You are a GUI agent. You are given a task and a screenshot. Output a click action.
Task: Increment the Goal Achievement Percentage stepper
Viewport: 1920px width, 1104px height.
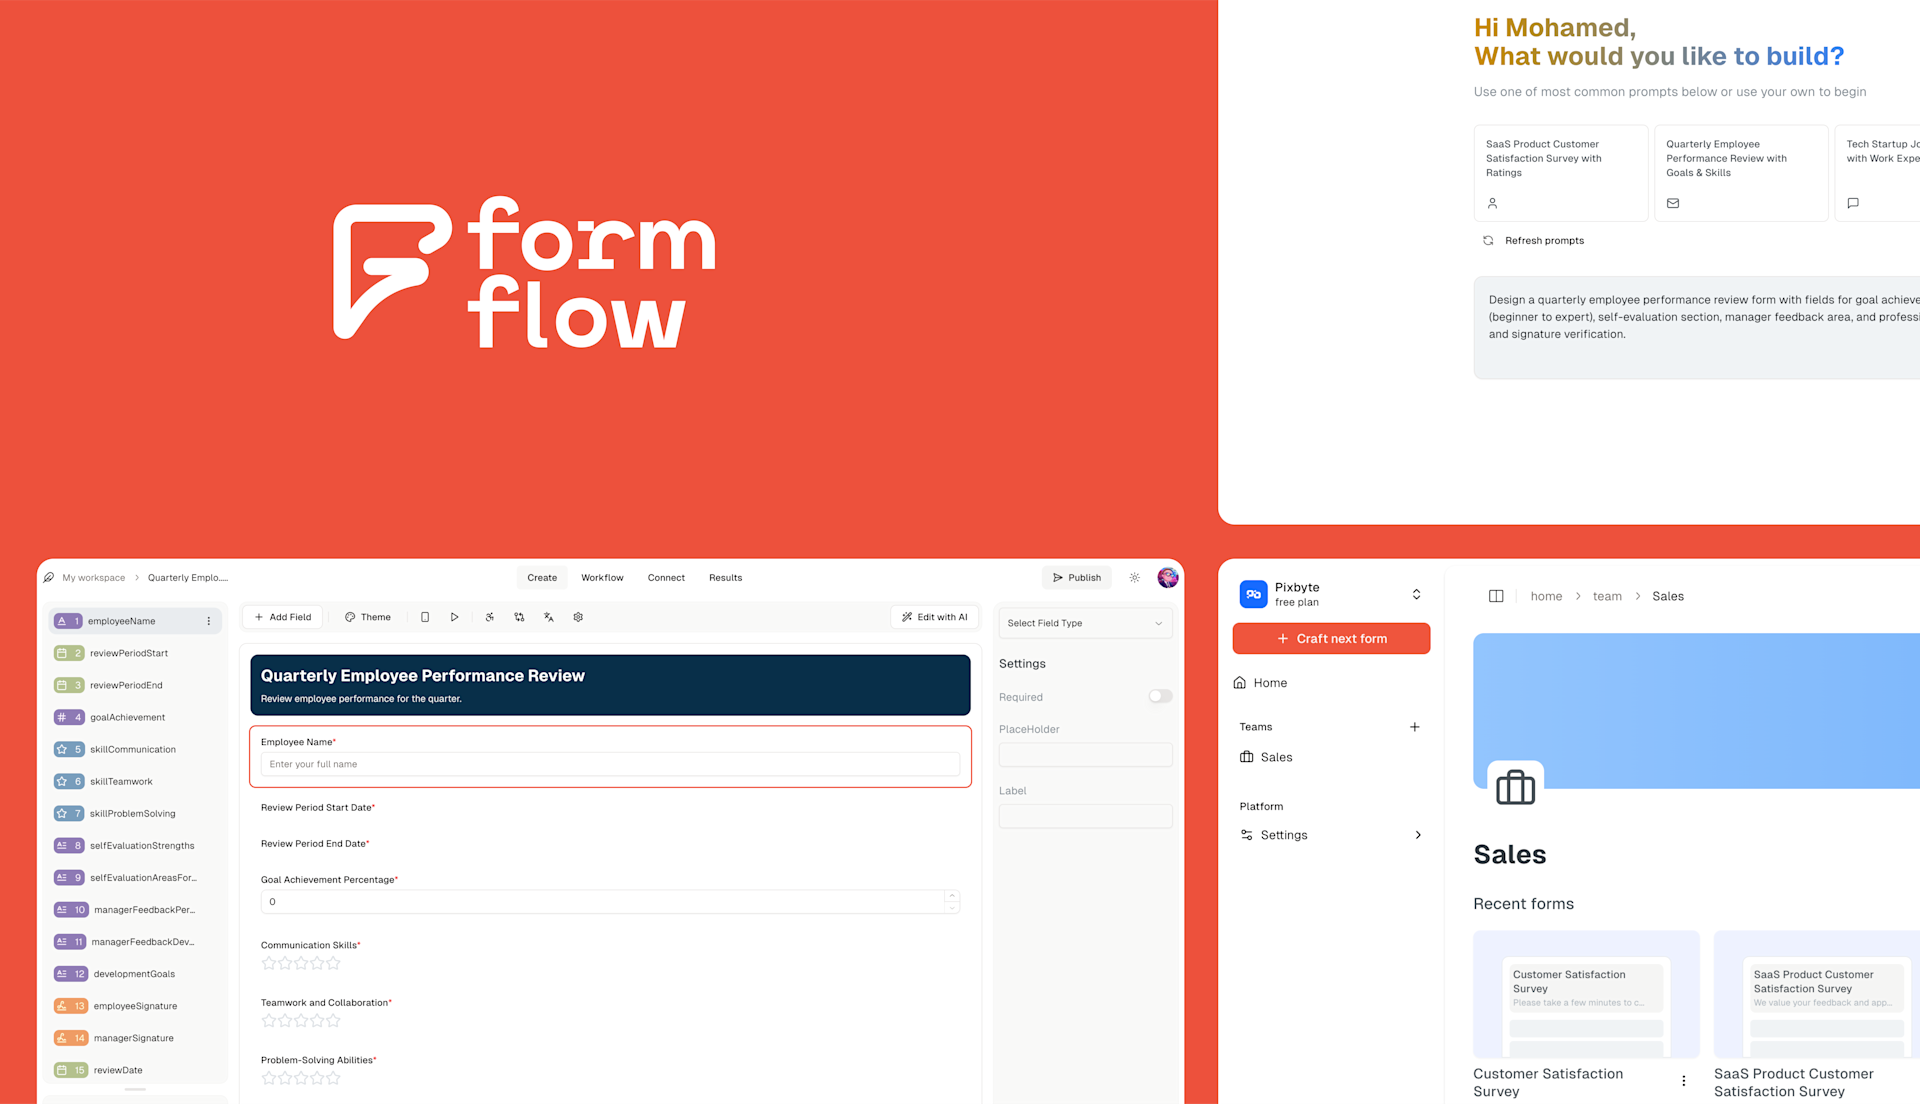pyautogui.click(x=952, y=896)
